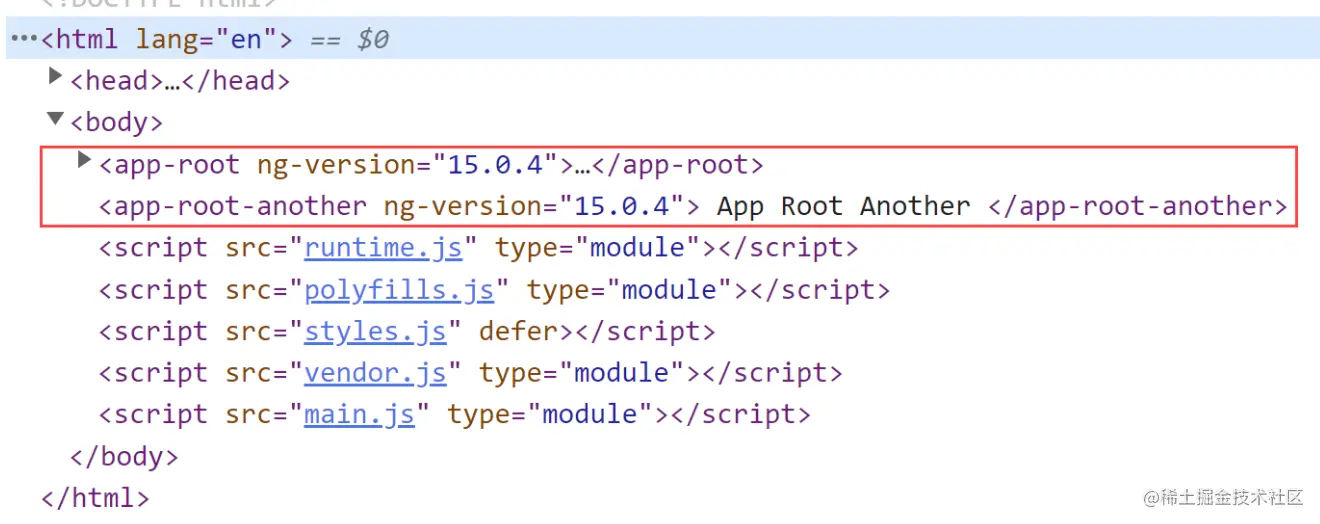Select the app-root element row
This screenshot has width=1320, height=524.
click(x=431, y=164)
